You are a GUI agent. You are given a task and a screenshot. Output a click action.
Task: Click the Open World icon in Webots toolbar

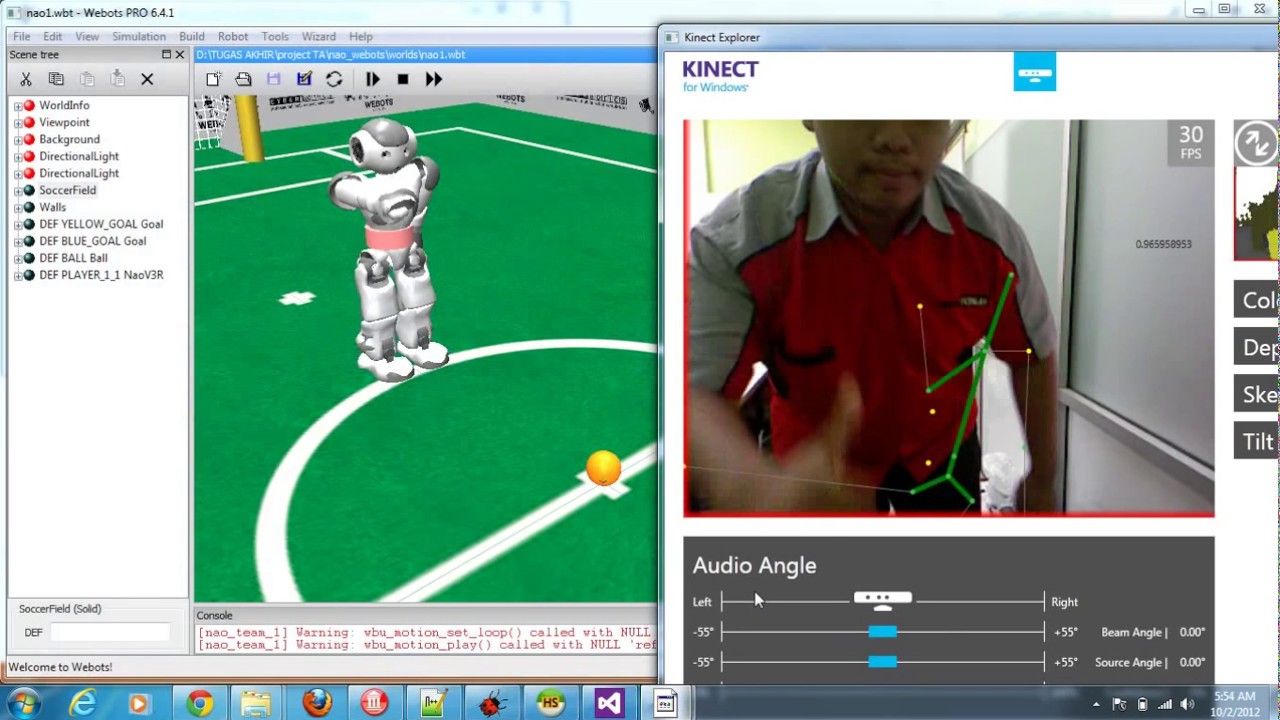pos(243,79)
